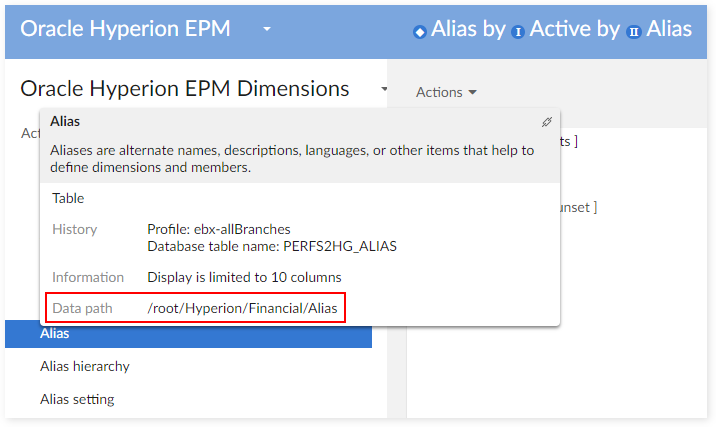
Task: Select the Alias table in navigation
Action: [55, 333]
